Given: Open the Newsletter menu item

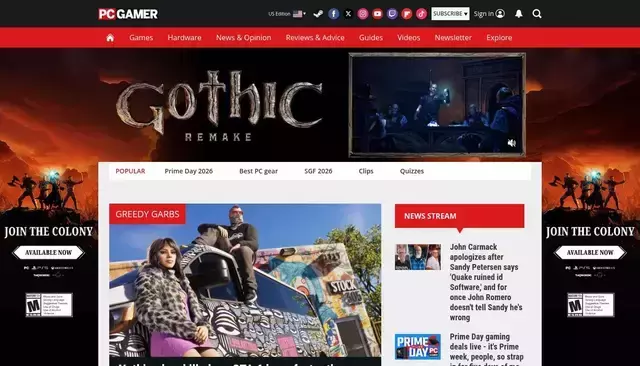Looking at the screenshot, I should (453, 38).
